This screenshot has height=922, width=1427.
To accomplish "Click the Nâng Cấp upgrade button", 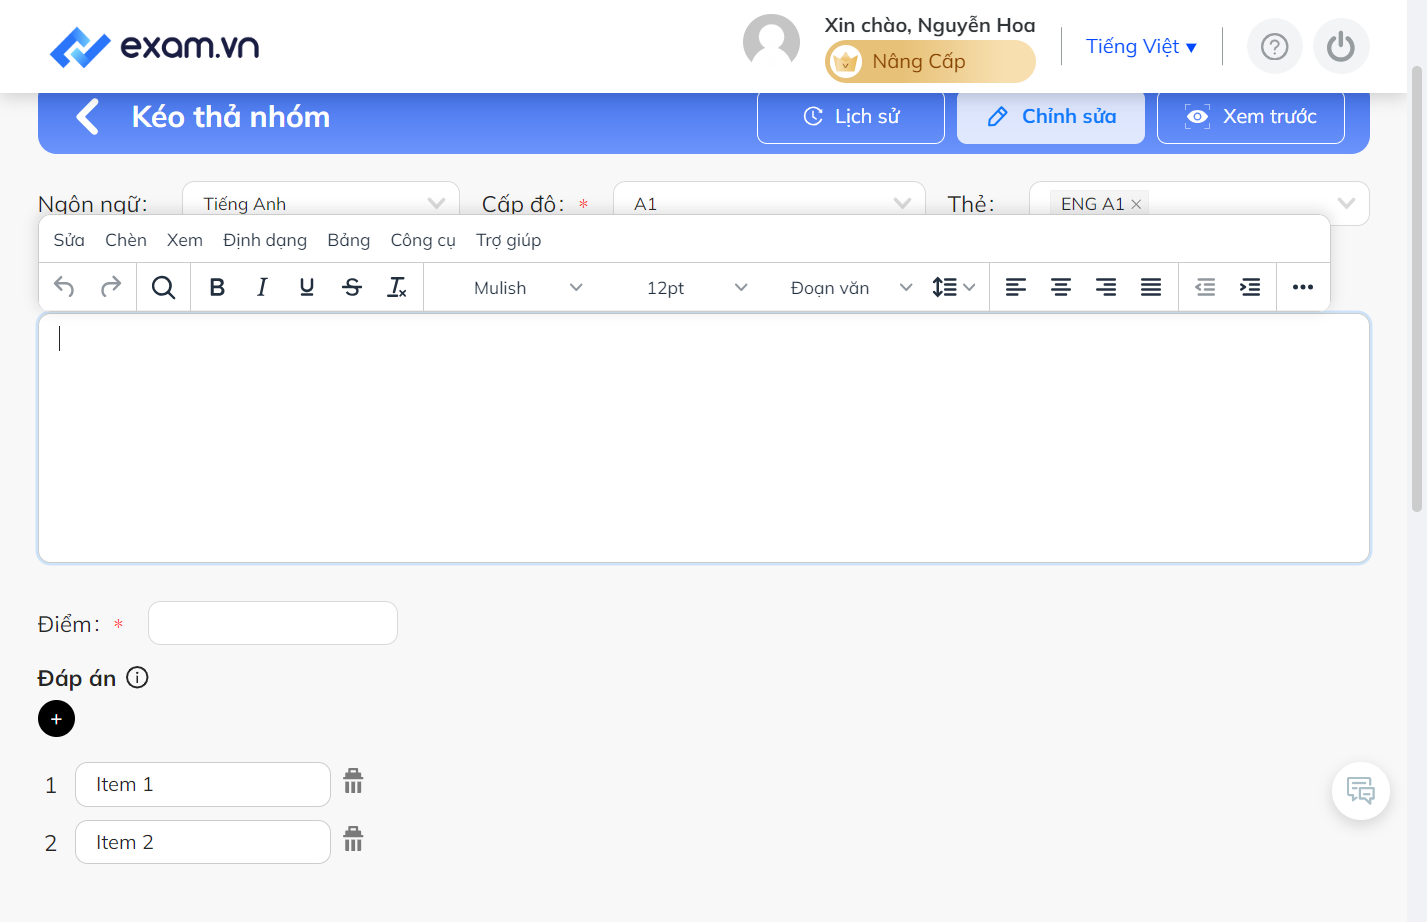I will coord(930,61).
